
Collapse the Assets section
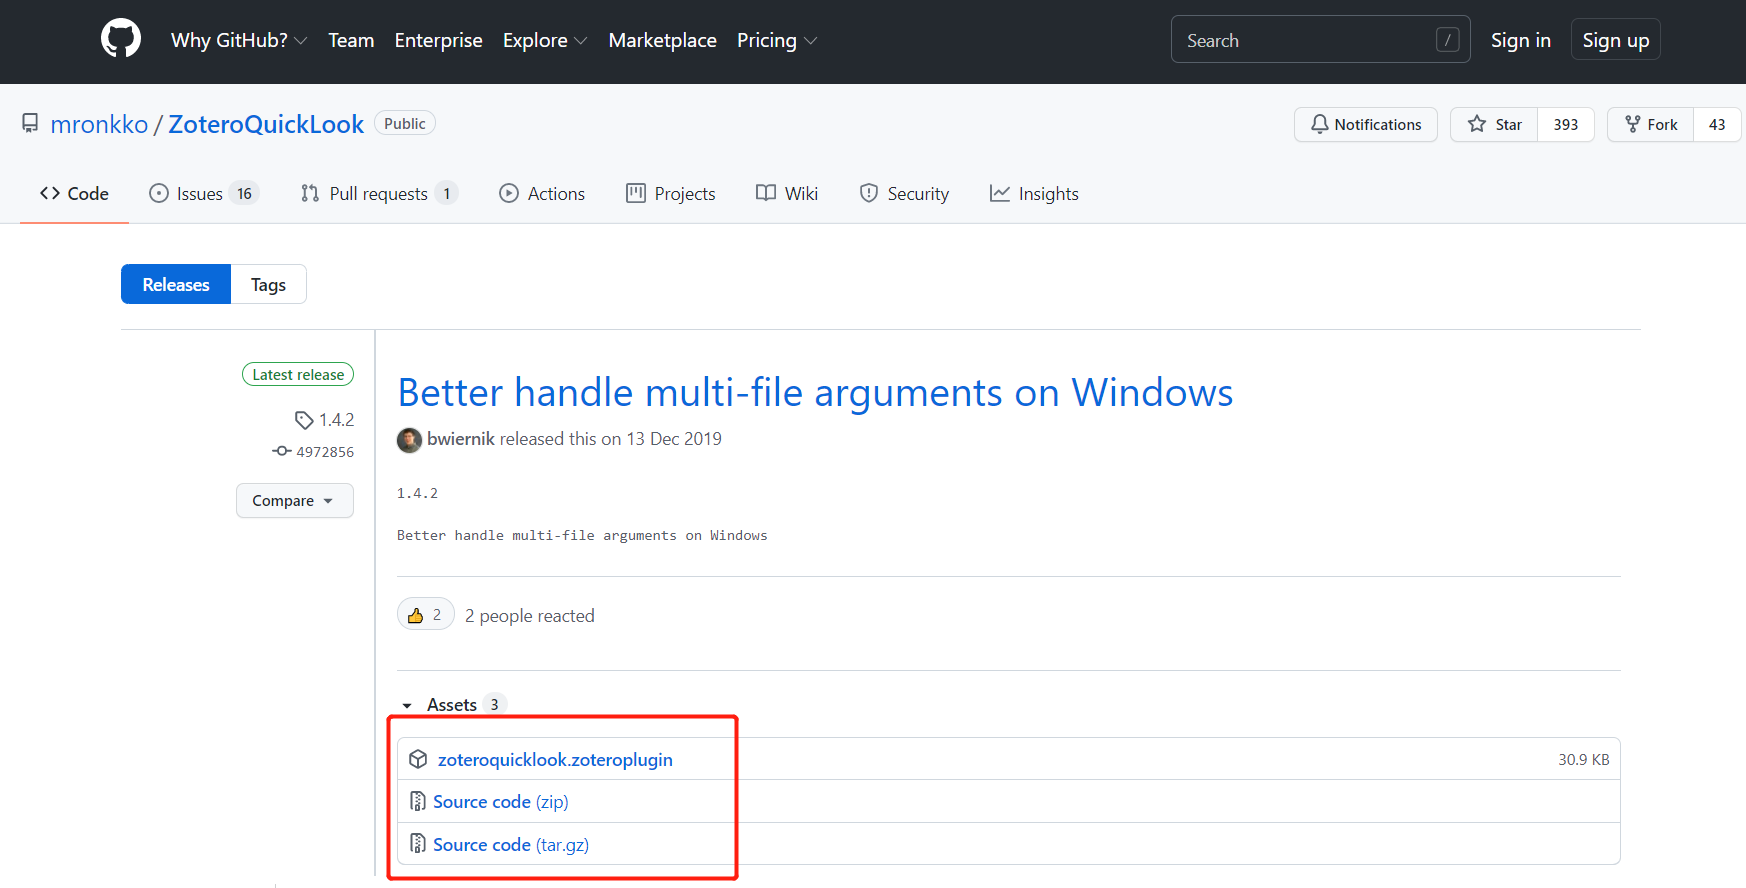coord(452,704)
